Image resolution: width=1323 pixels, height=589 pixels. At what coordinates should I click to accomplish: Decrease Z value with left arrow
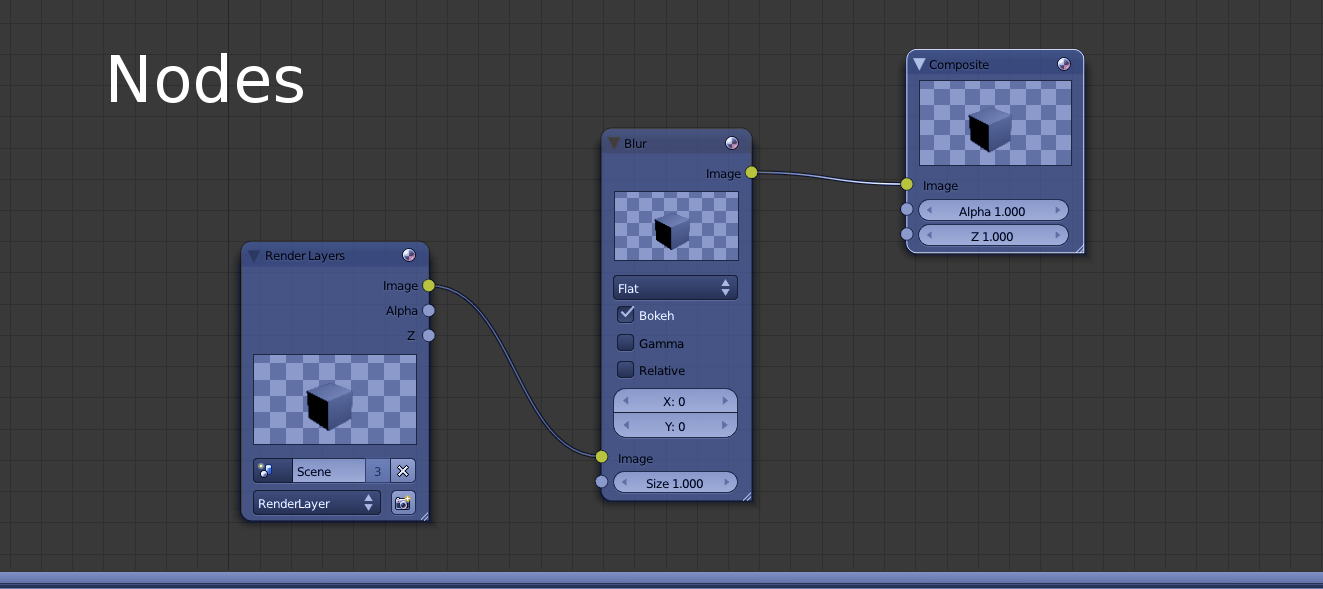click(x=930, y=236)
